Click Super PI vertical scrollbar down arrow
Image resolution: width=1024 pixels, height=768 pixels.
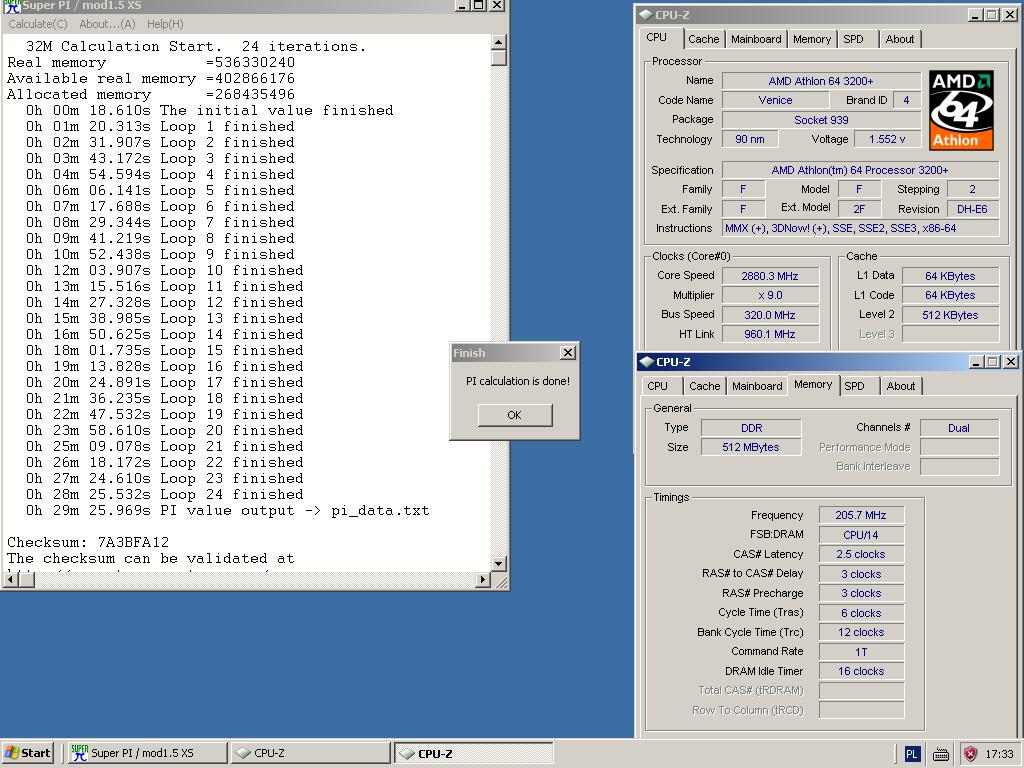498,564
